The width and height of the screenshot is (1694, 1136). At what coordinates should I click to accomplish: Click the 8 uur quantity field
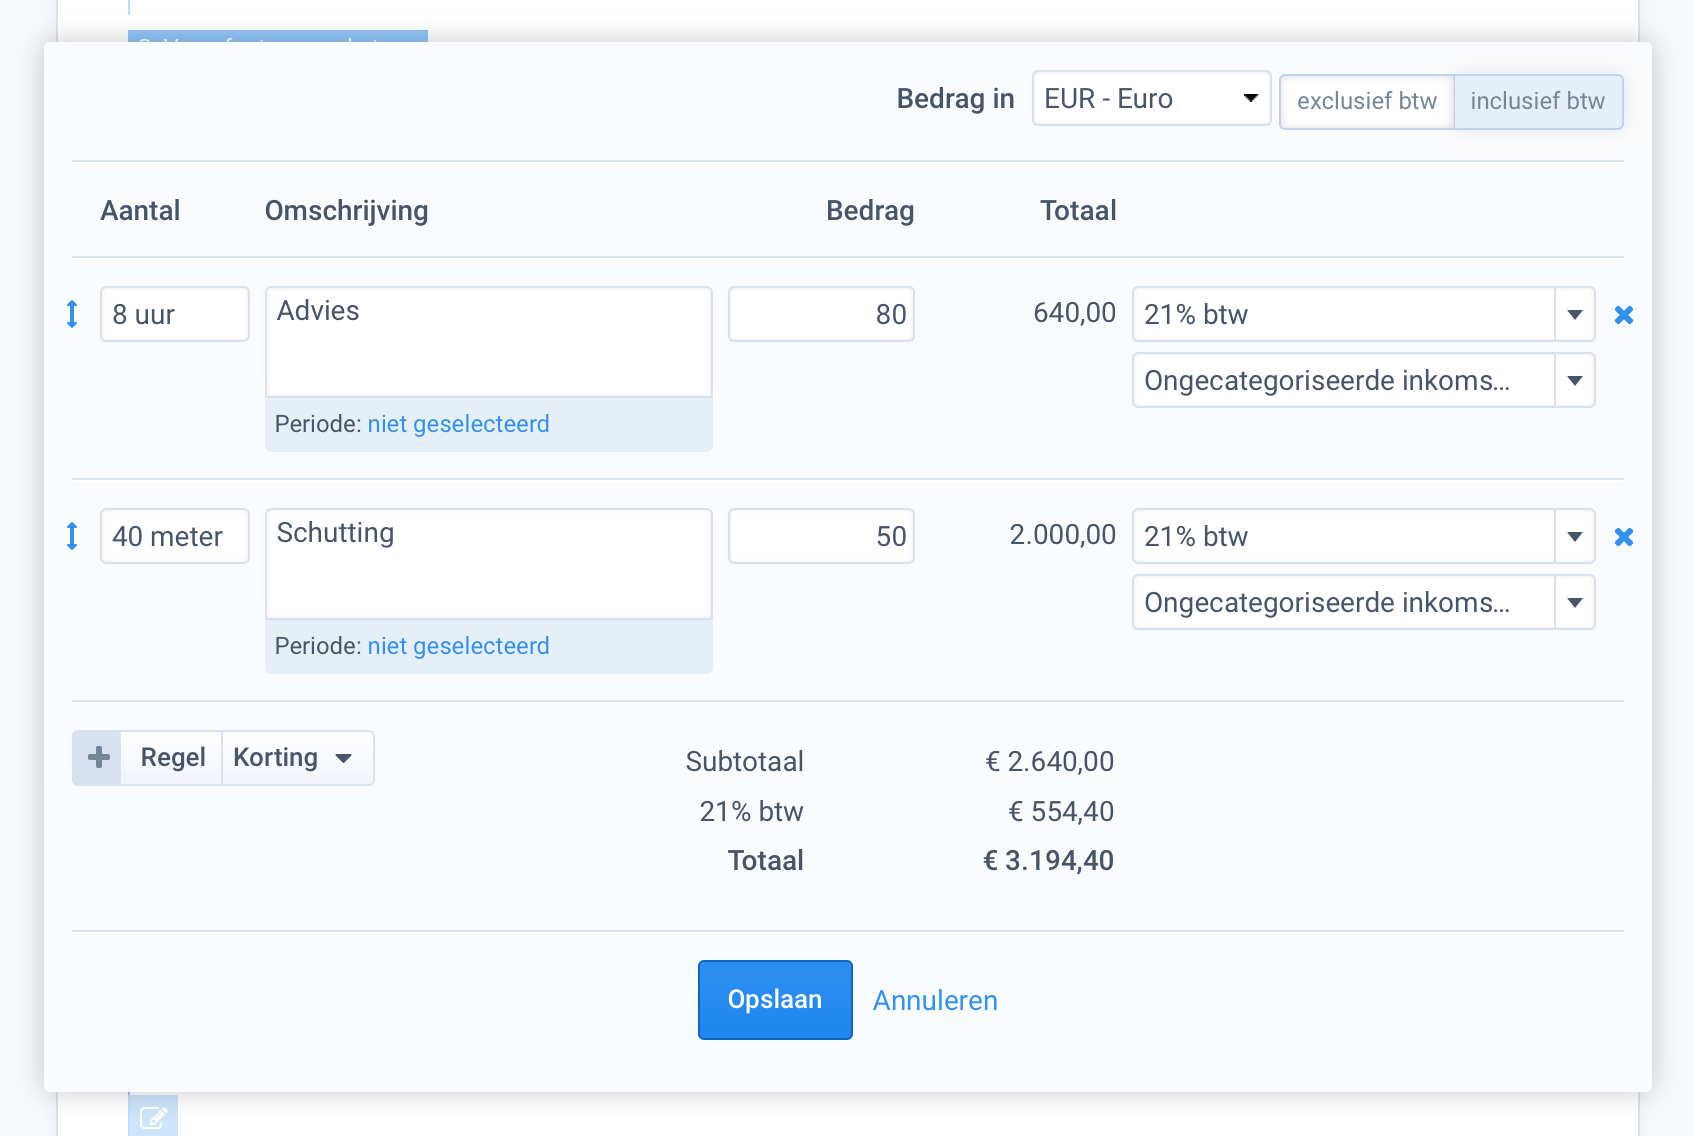point(174,315)
